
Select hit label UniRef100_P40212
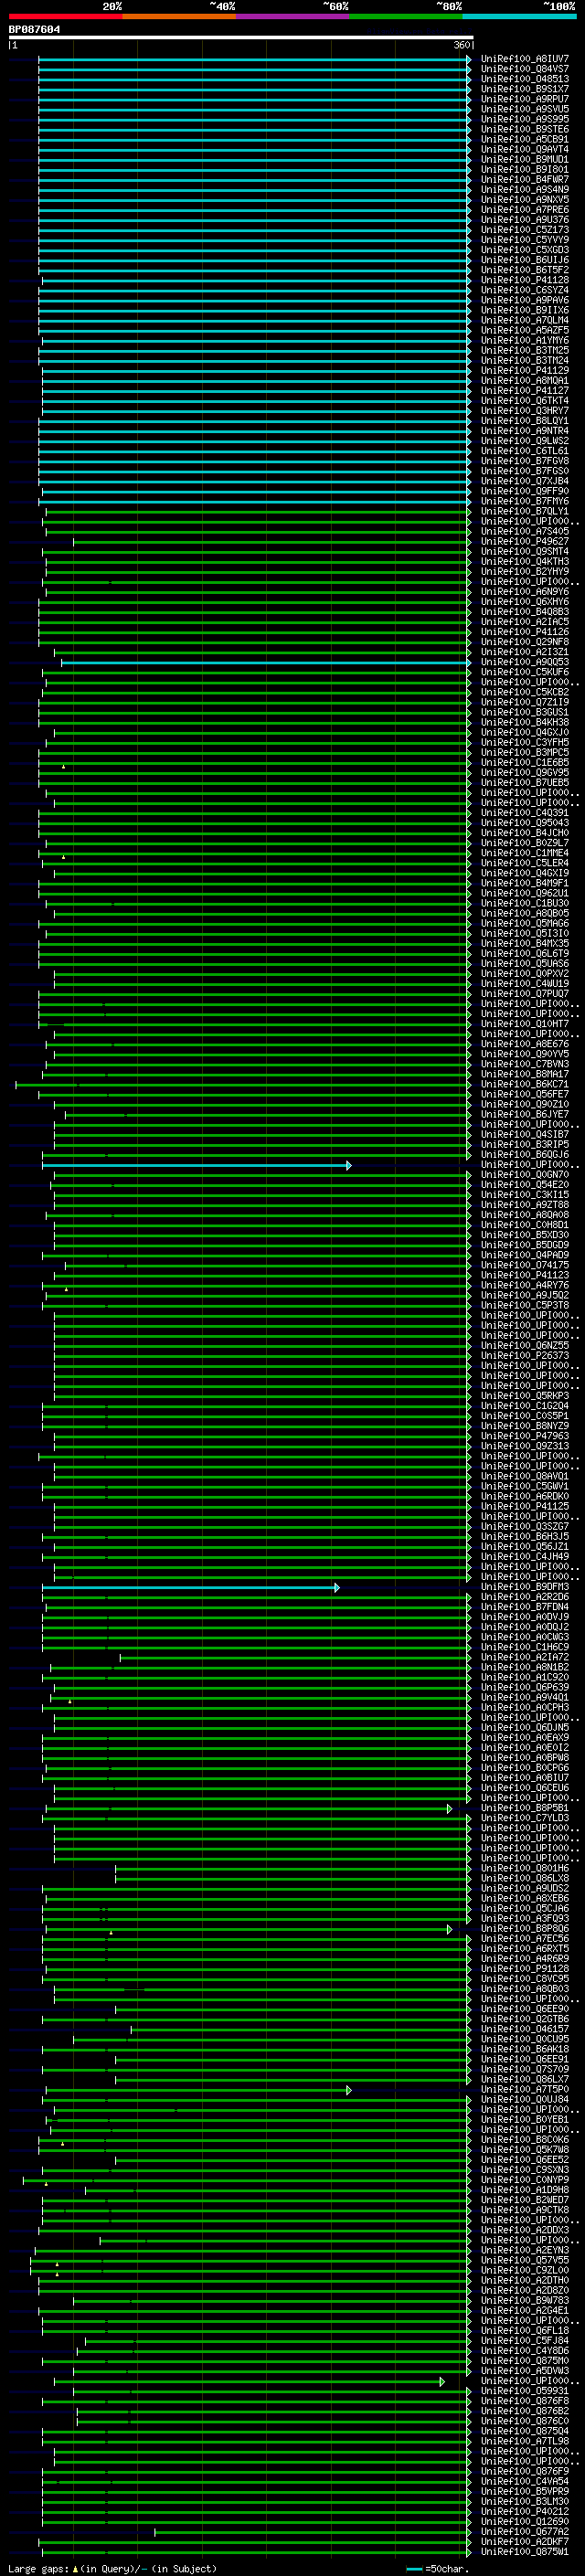524,2511
